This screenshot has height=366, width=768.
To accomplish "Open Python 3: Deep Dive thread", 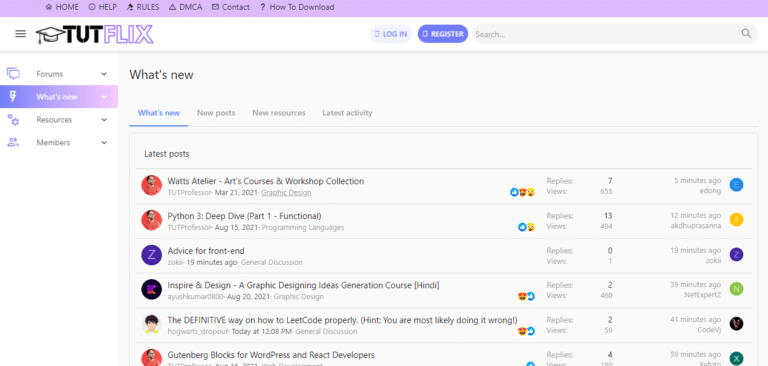I will pos(244,216).
